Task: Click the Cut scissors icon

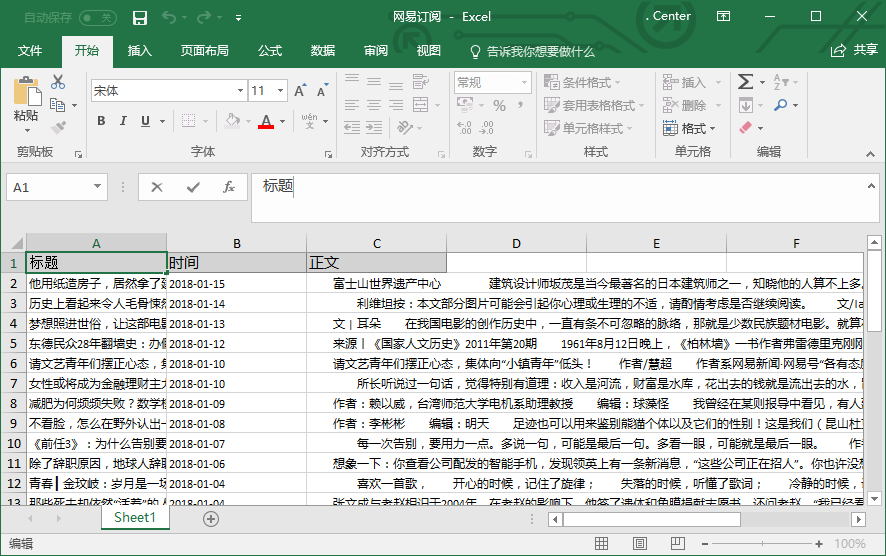Action: coord(58,82)
